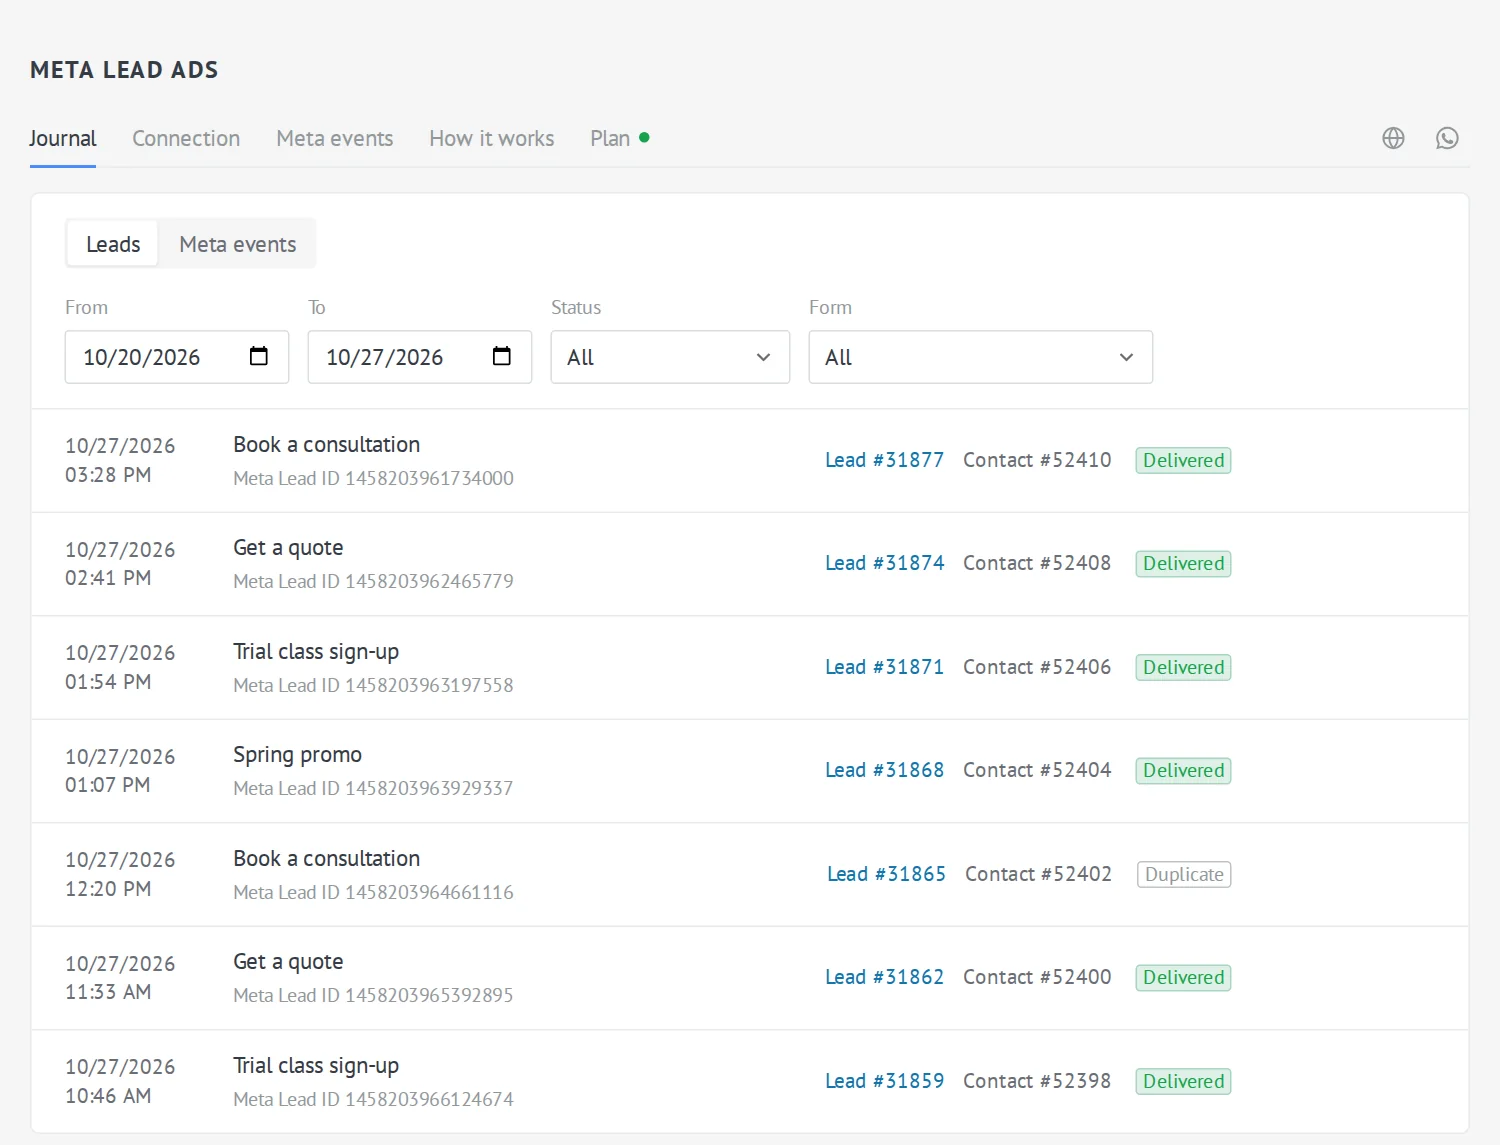Click the From date field 10/20/2026
1500x1145 pixels.
pos(177,357)
